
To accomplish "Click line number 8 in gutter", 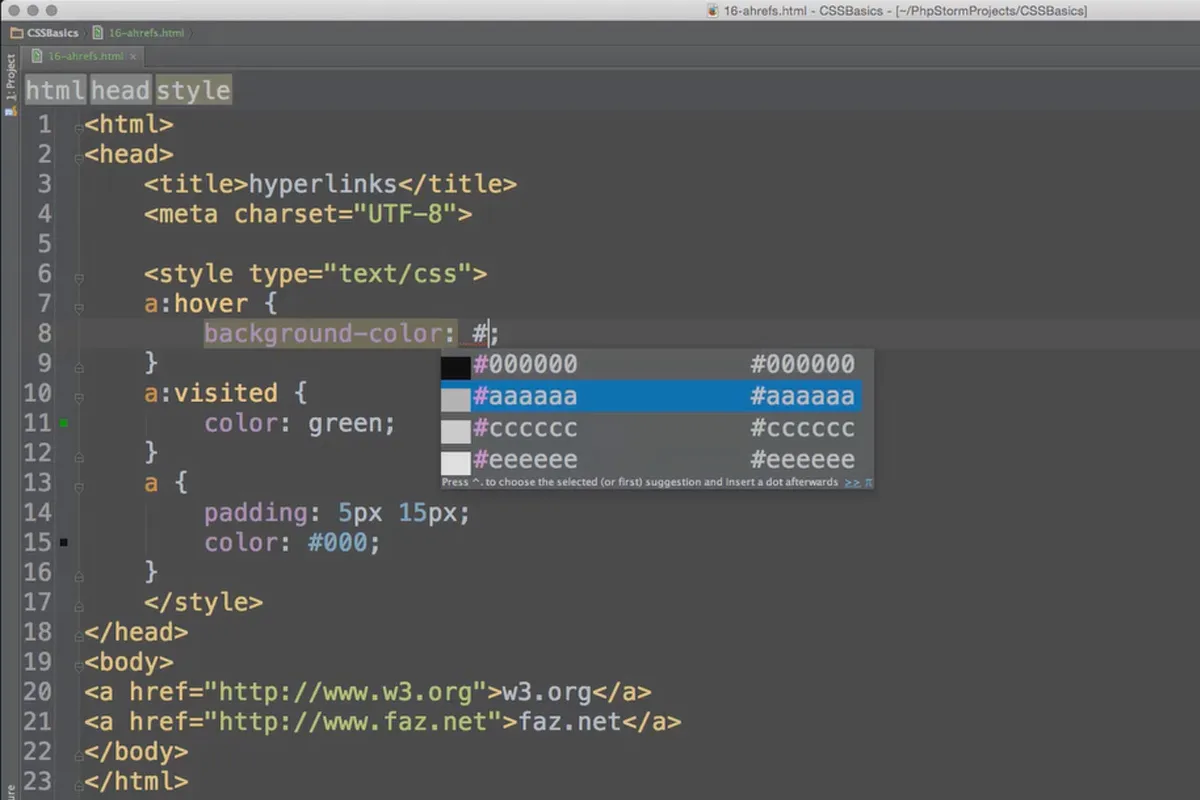I will point(44,333).
